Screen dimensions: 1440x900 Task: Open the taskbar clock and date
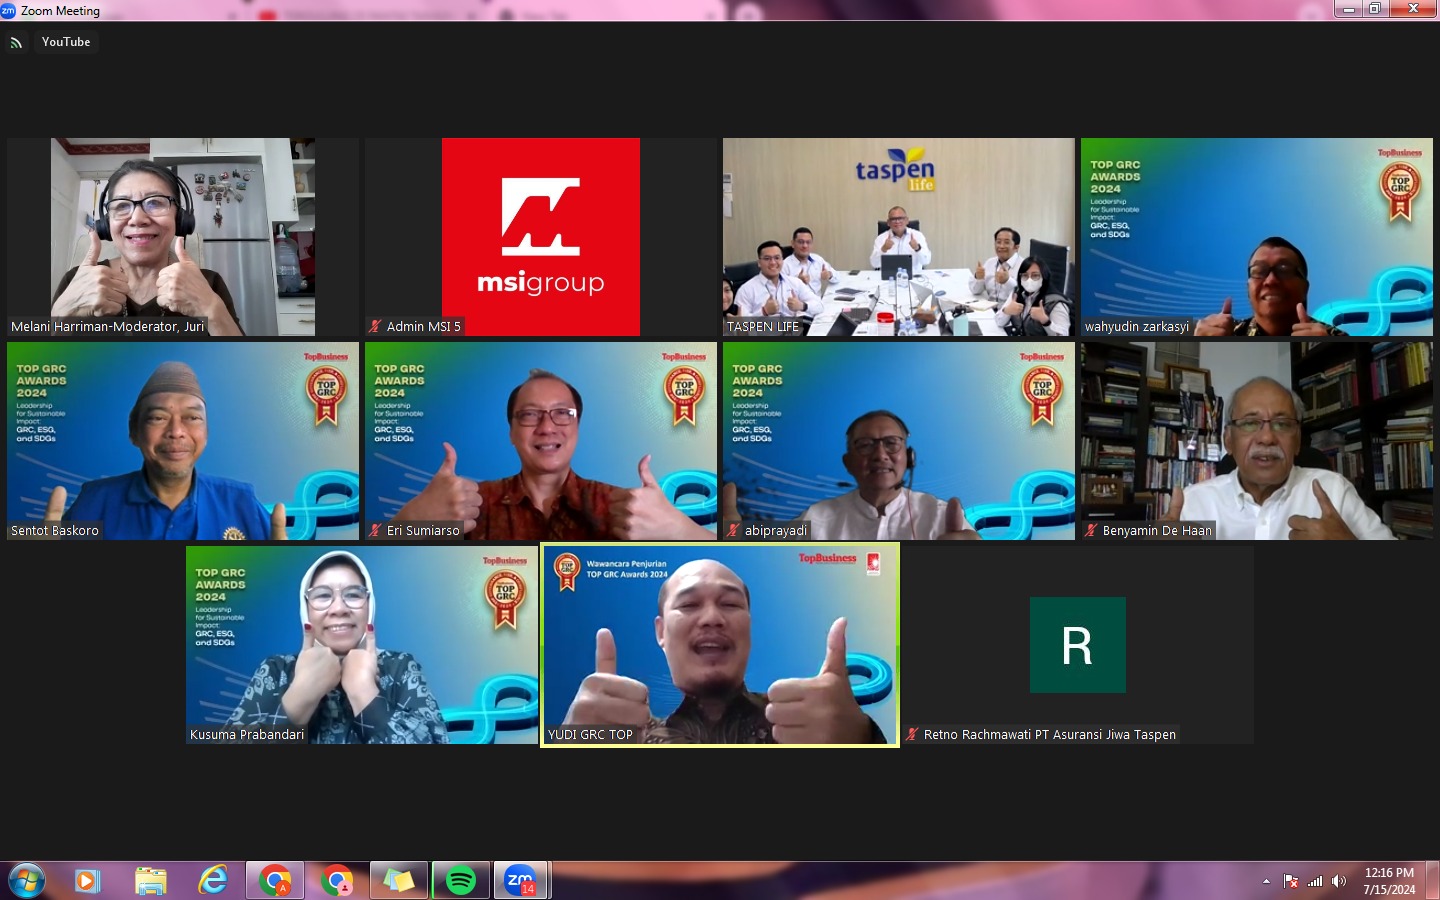point(1389,881)
